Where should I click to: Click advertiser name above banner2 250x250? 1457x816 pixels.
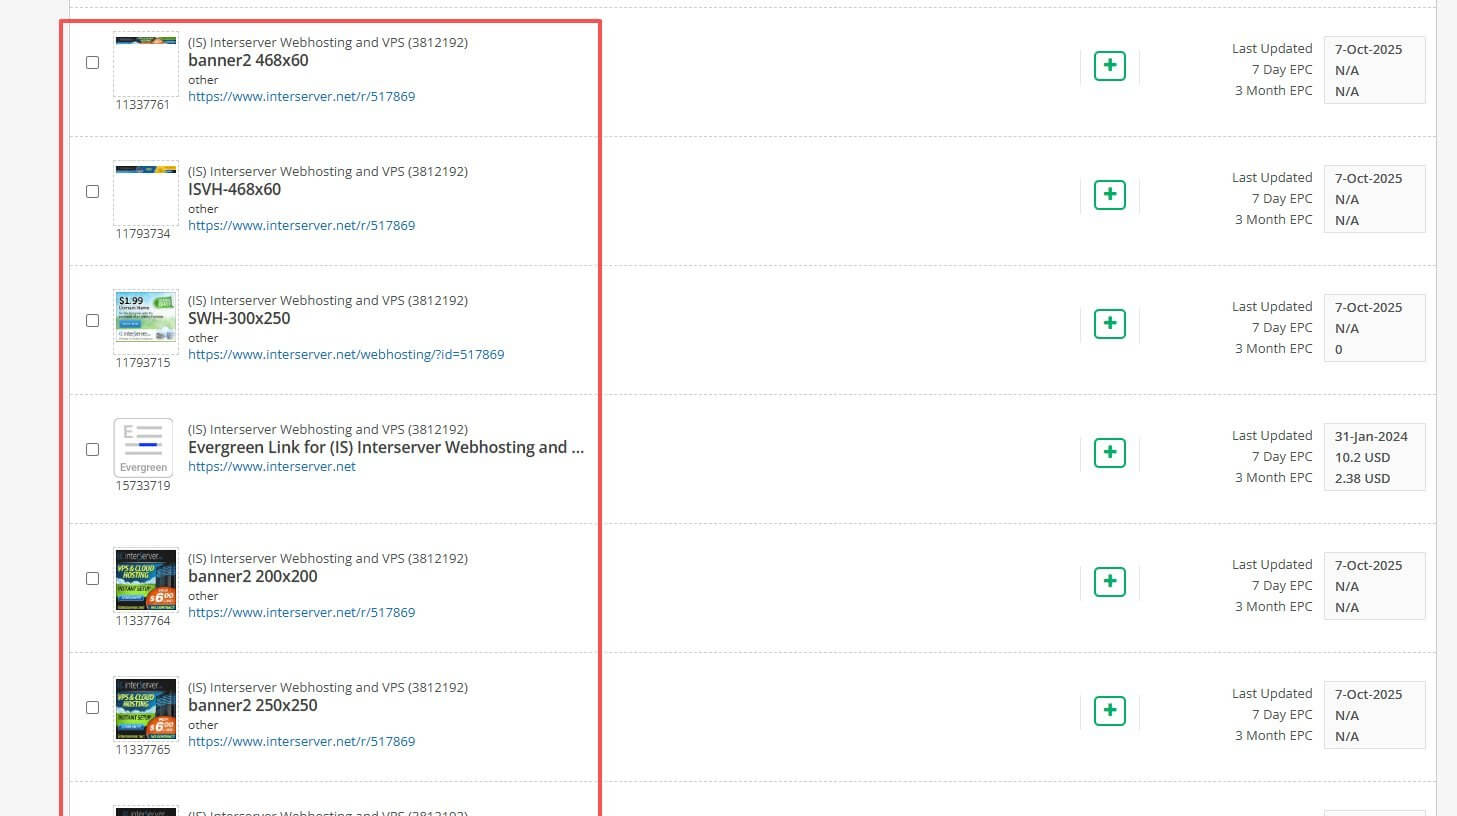point(328,688)
